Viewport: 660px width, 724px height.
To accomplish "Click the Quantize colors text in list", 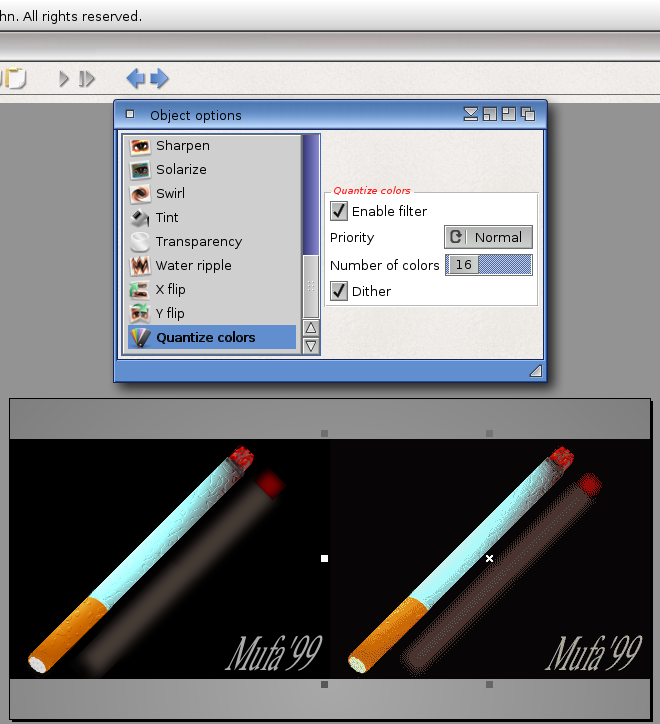I will [x=206, y=338].
